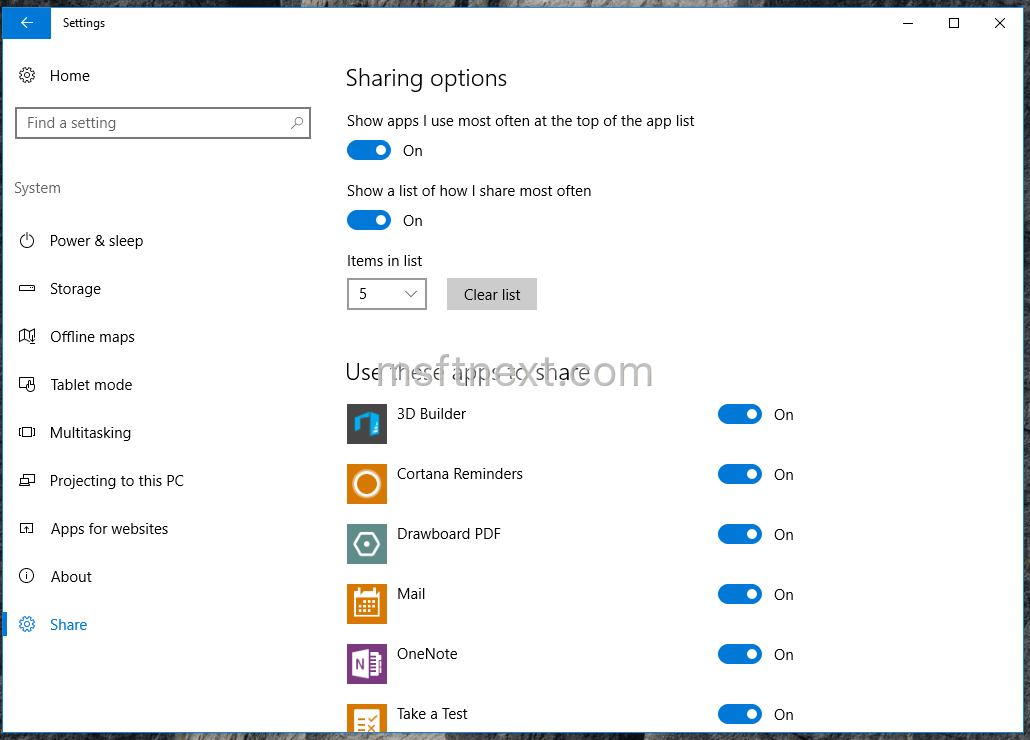Disable showing most-used apps at top
Screen dimensions: 1030x740
[369, 151]
